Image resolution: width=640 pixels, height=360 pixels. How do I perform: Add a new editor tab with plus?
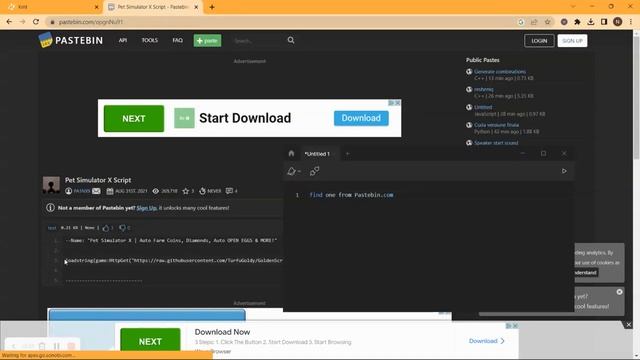click(x=348, y=154)
